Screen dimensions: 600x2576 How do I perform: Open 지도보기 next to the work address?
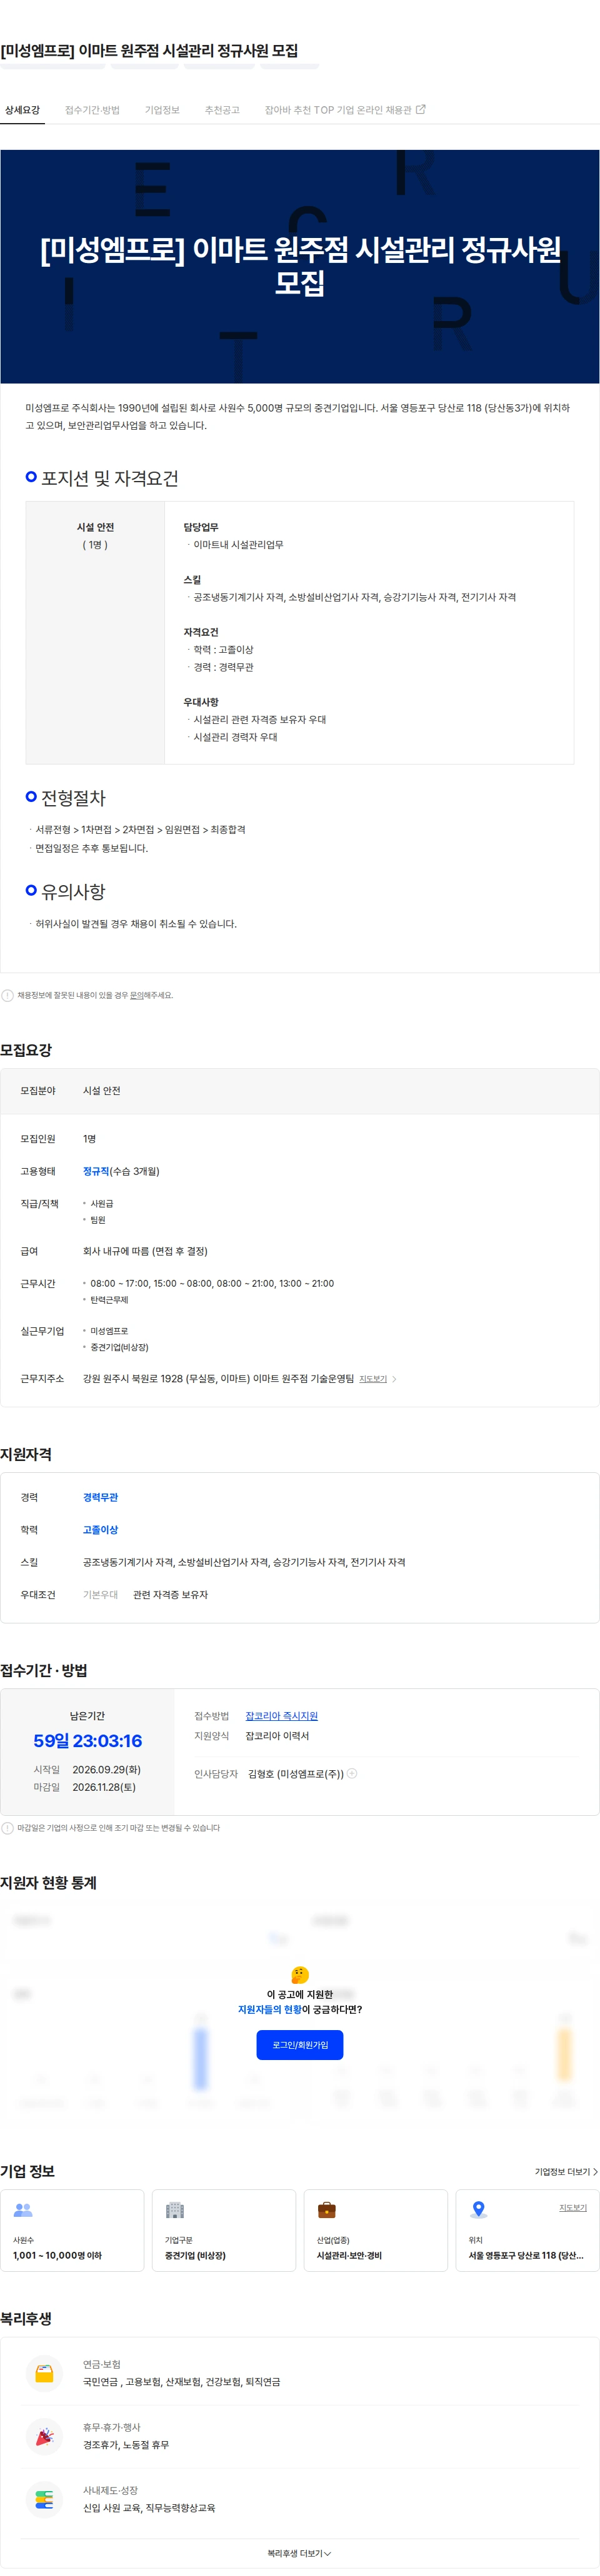click(373, 1379)
